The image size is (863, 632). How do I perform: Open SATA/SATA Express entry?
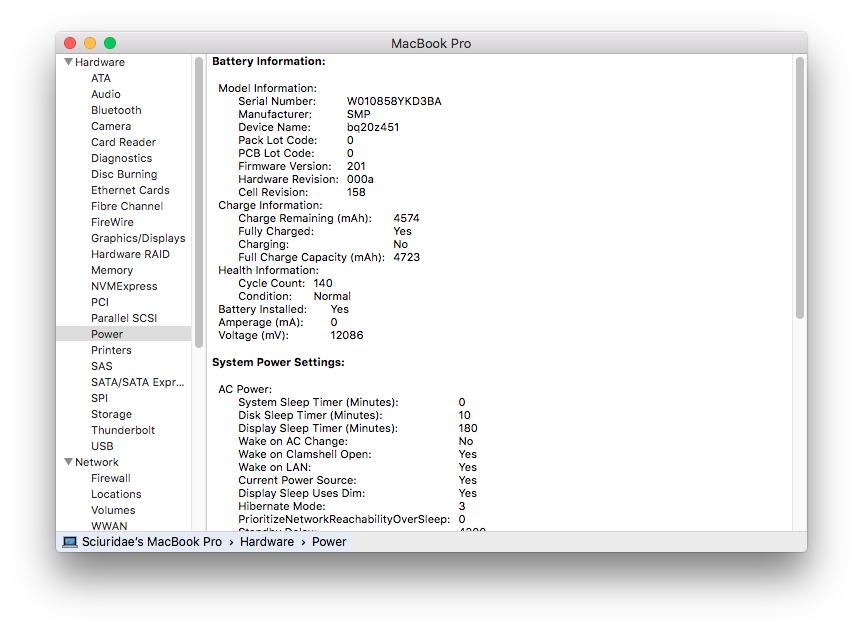click(x=138, y=382)
